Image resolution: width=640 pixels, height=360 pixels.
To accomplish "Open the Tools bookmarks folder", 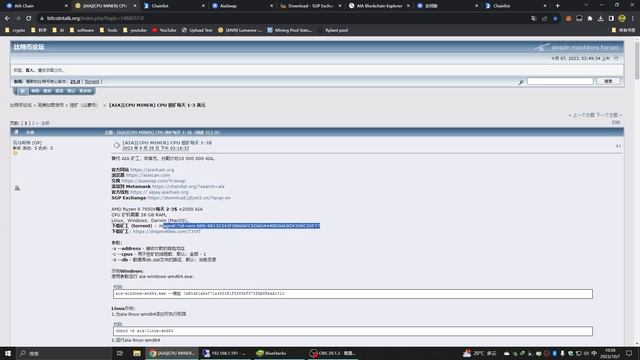I will coord(109,30).
